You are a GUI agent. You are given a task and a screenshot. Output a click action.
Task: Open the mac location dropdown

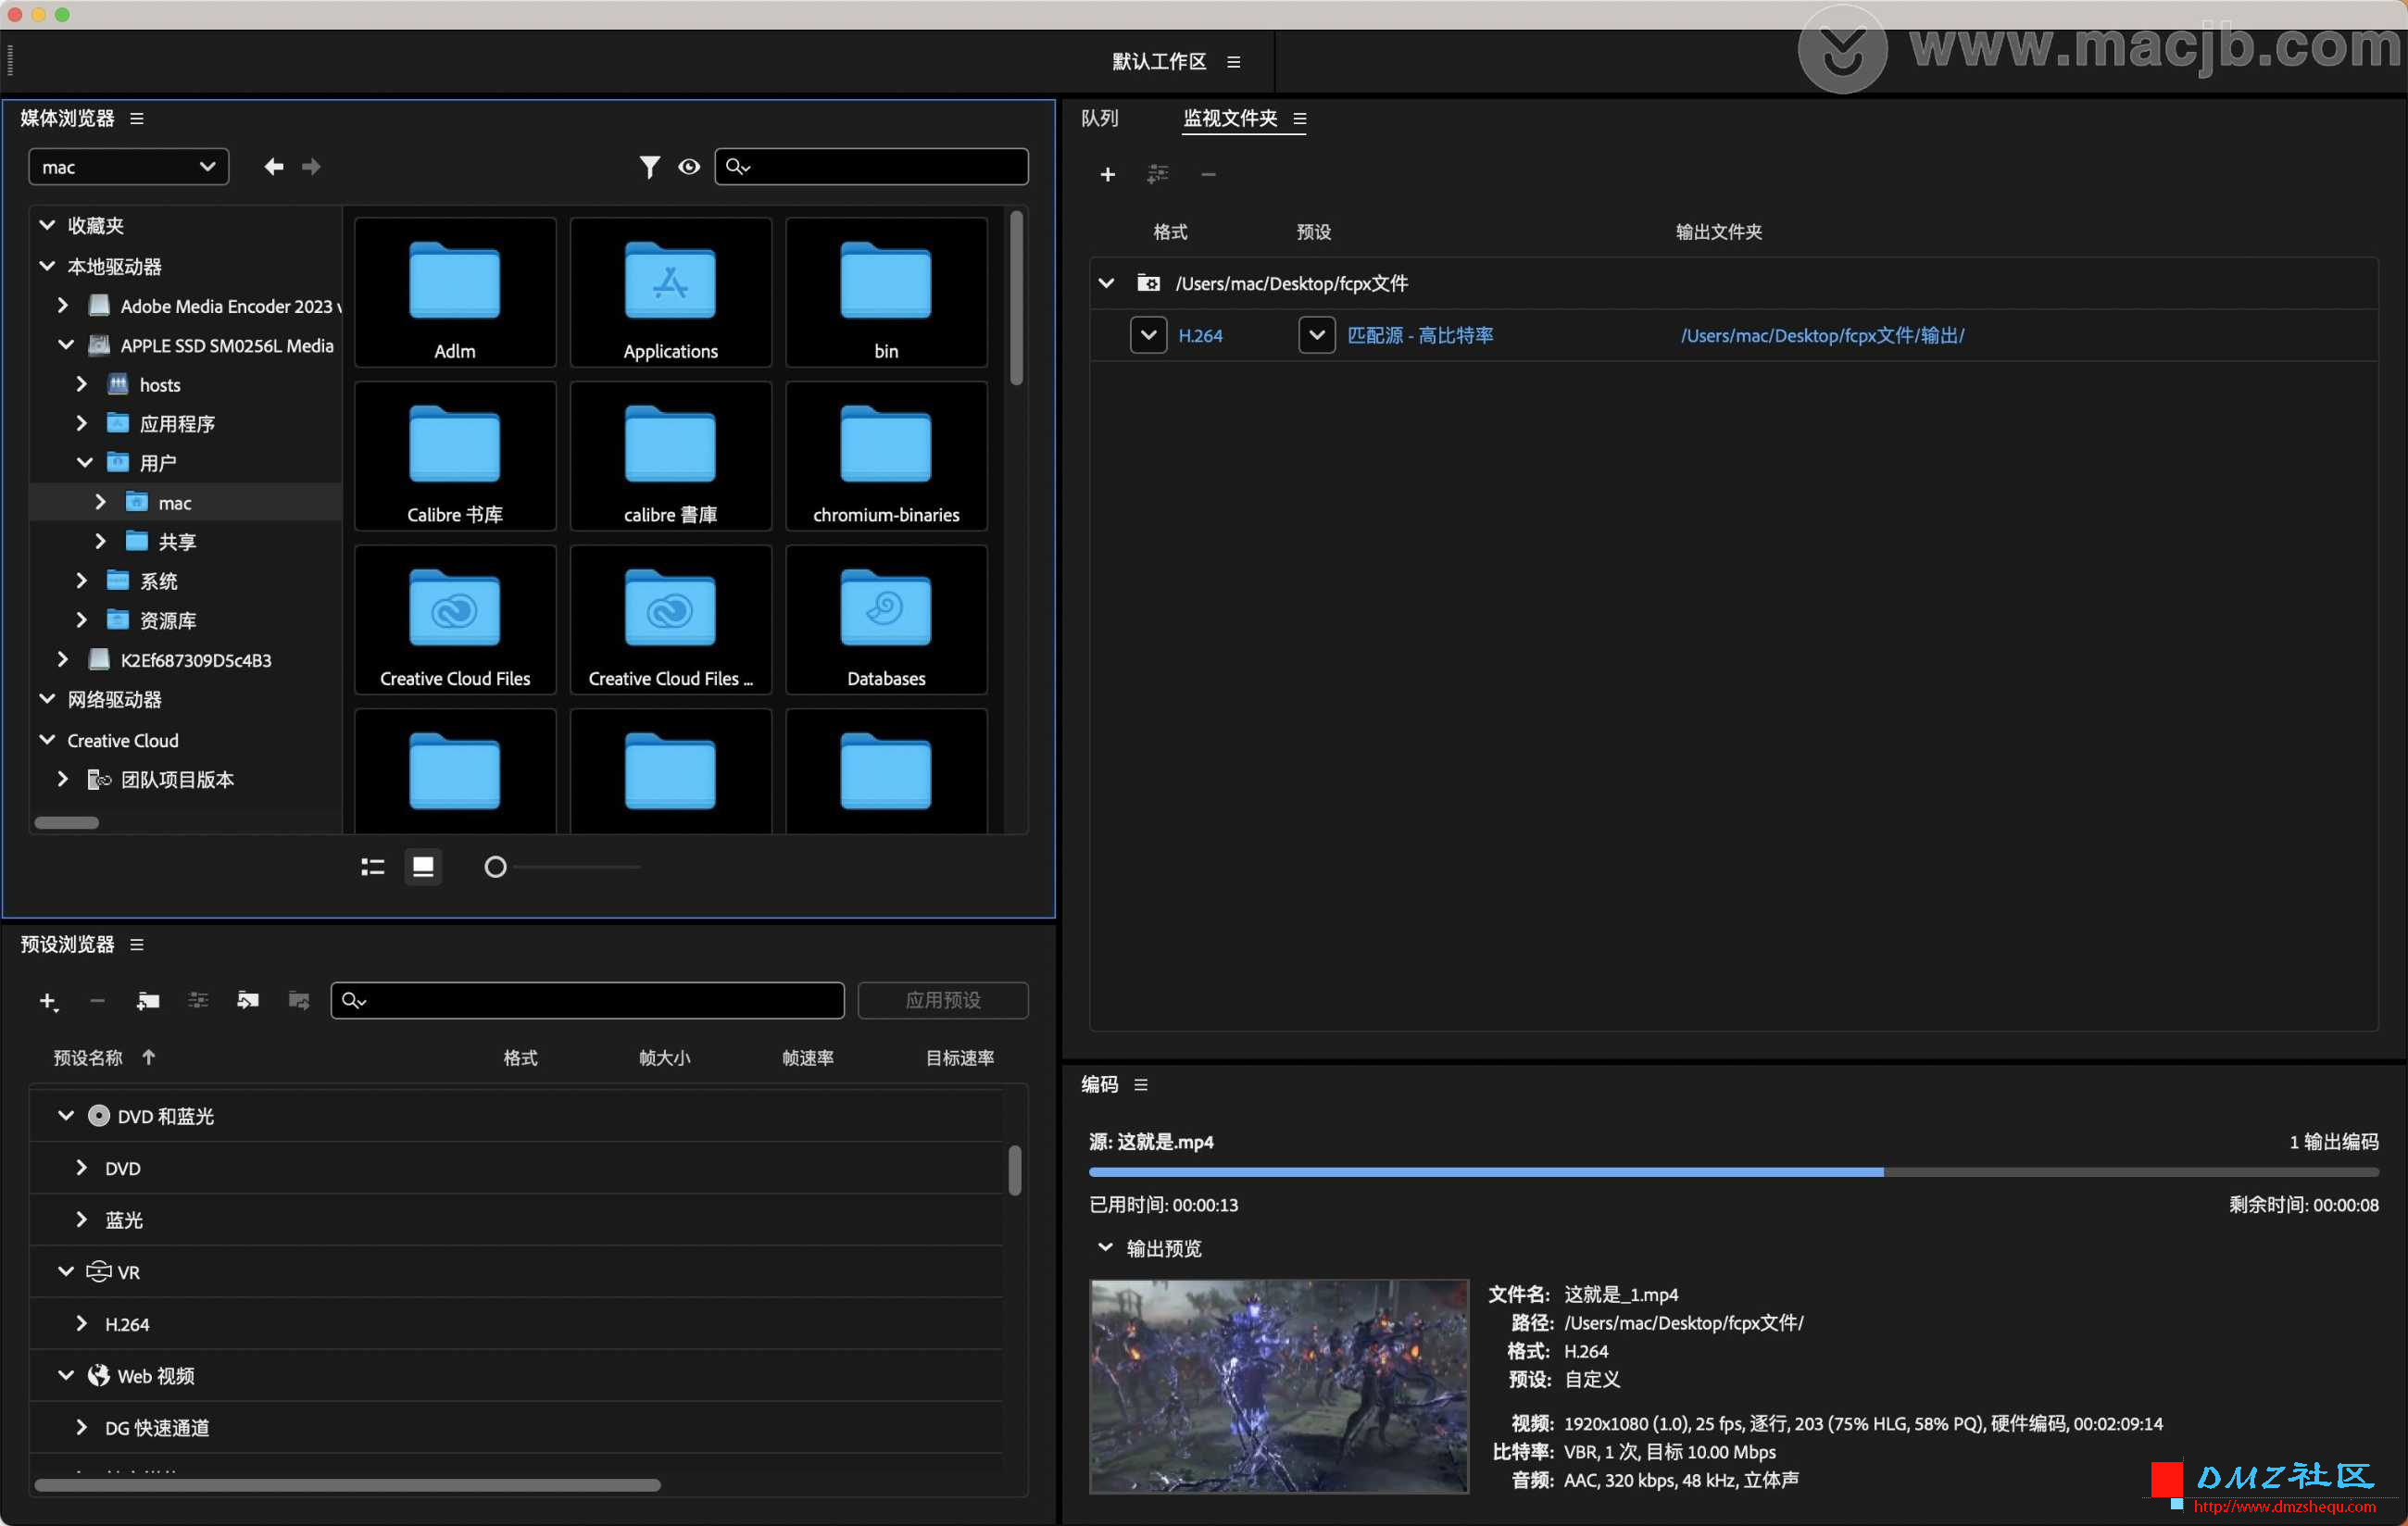129,167
